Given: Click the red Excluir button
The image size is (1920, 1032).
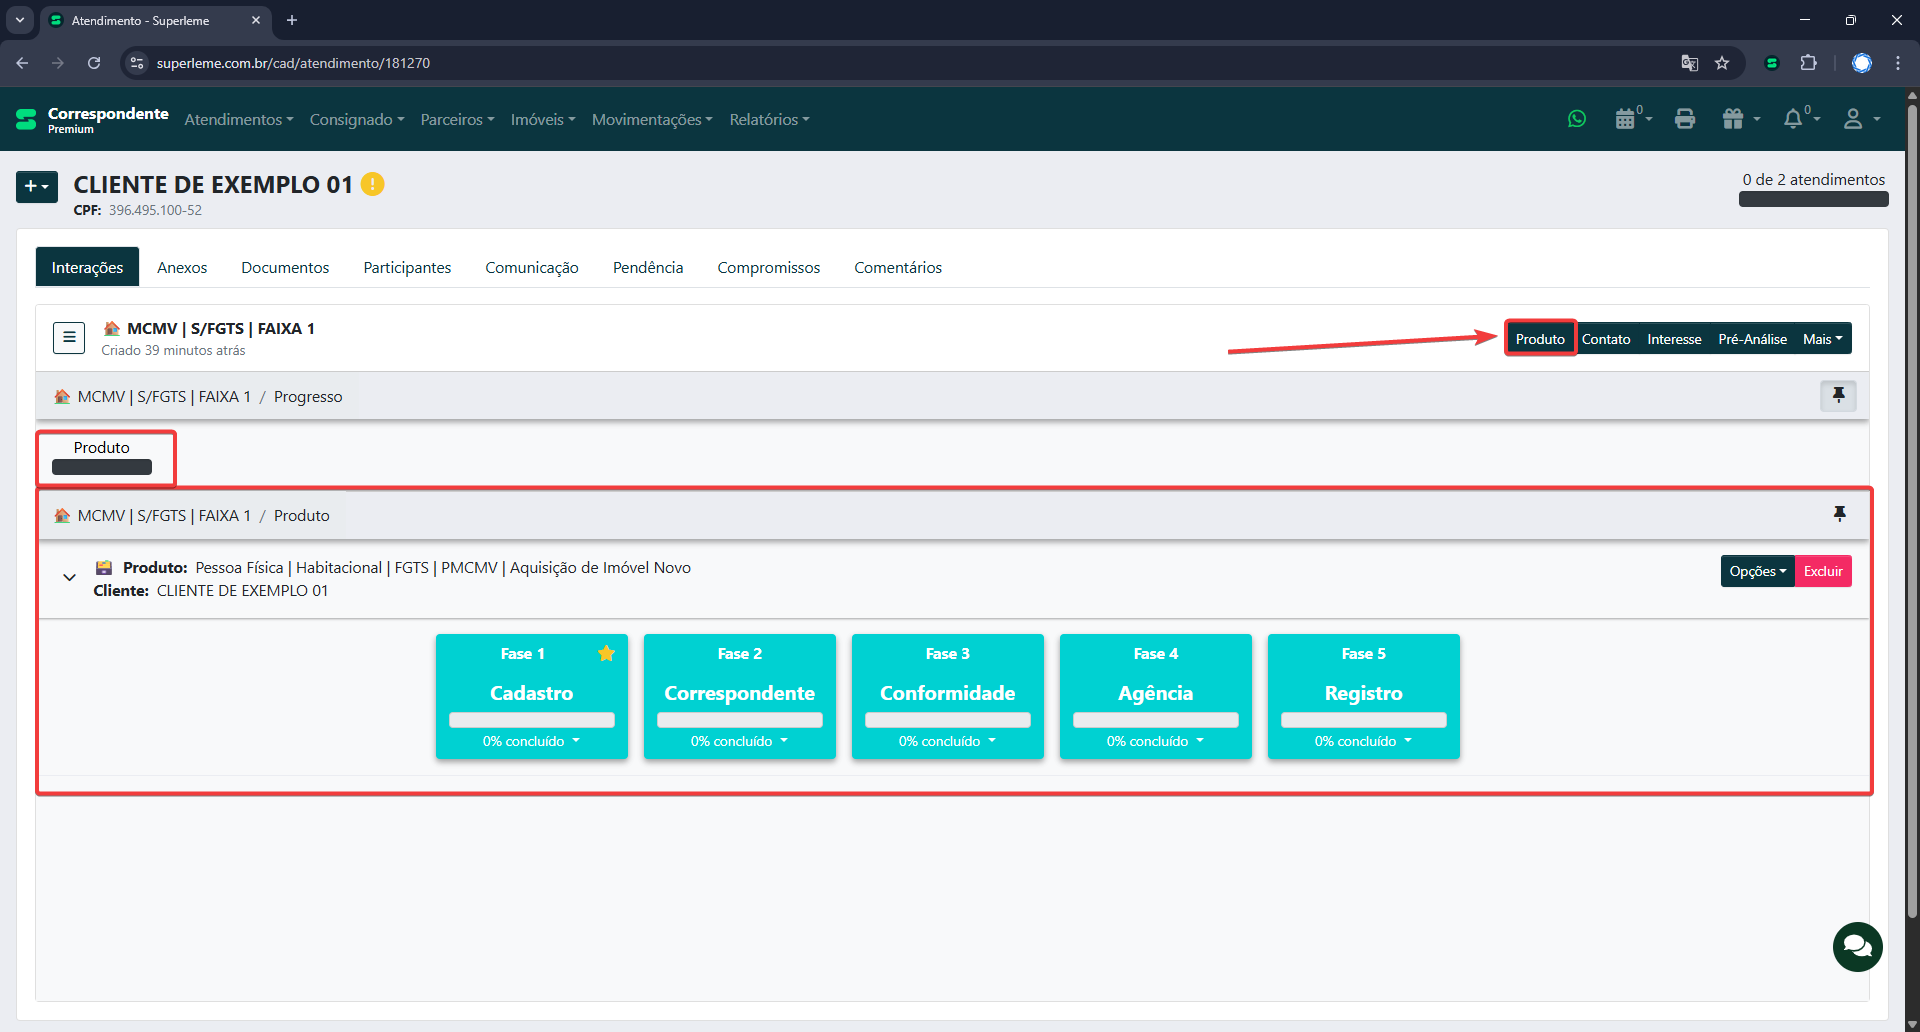Looking at the screenshot, I should click(x=1823, y=571).
